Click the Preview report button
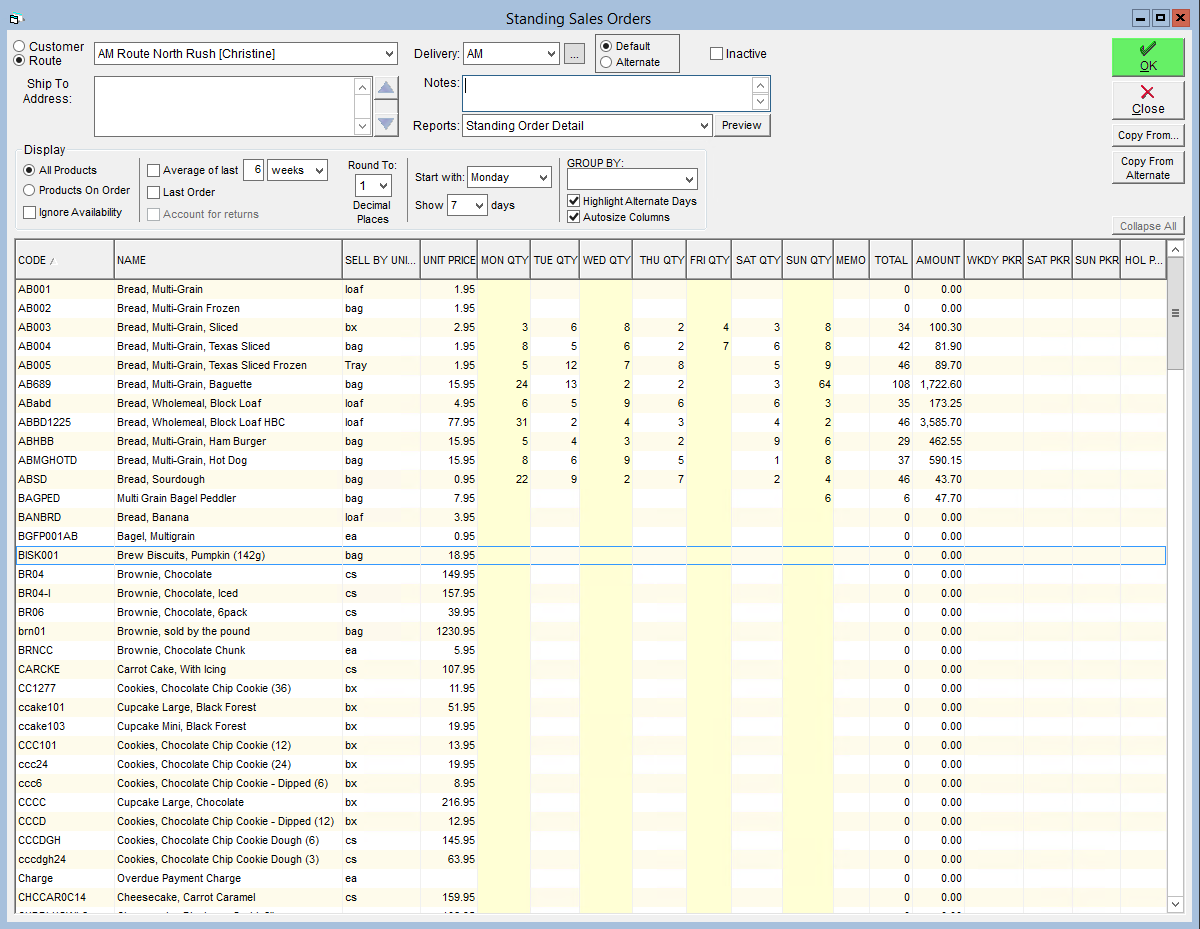Viewport: 1200px width, 929px height. (742, 126)
